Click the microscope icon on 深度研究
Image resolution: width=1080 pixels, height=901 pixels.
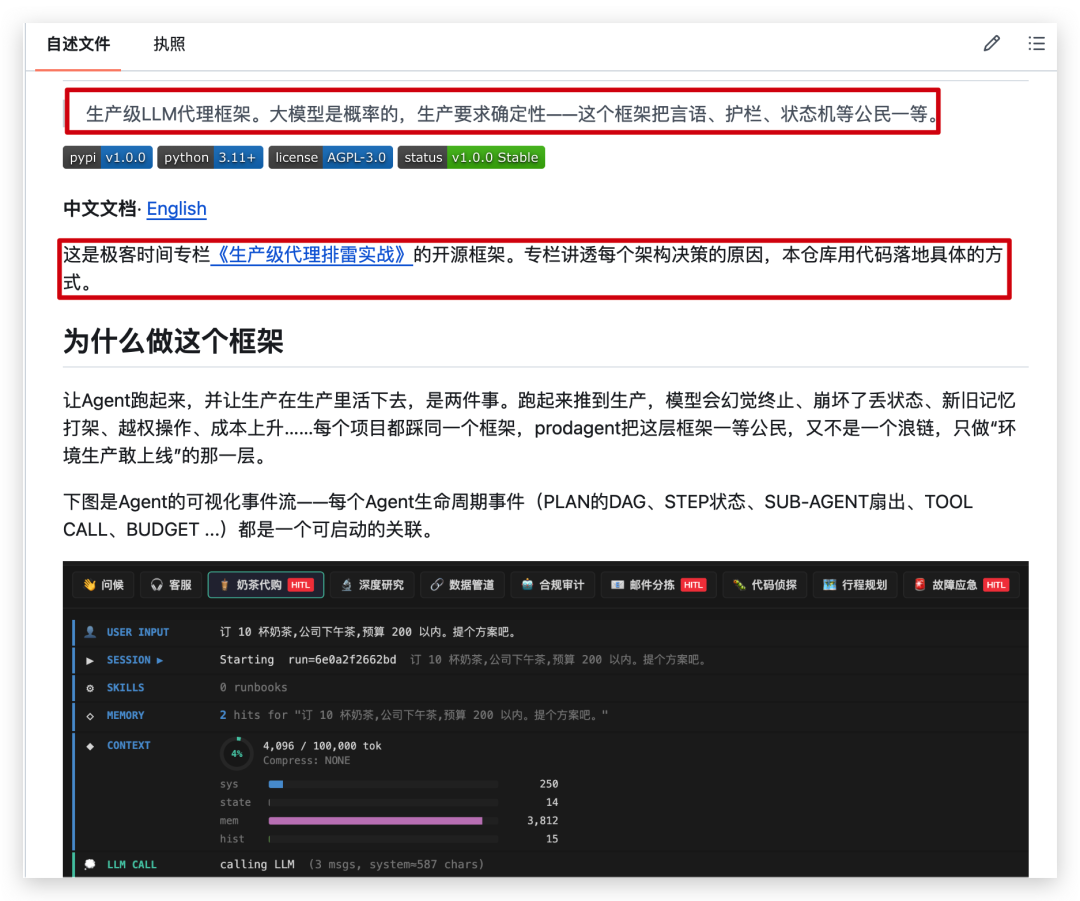coord(346,585)
